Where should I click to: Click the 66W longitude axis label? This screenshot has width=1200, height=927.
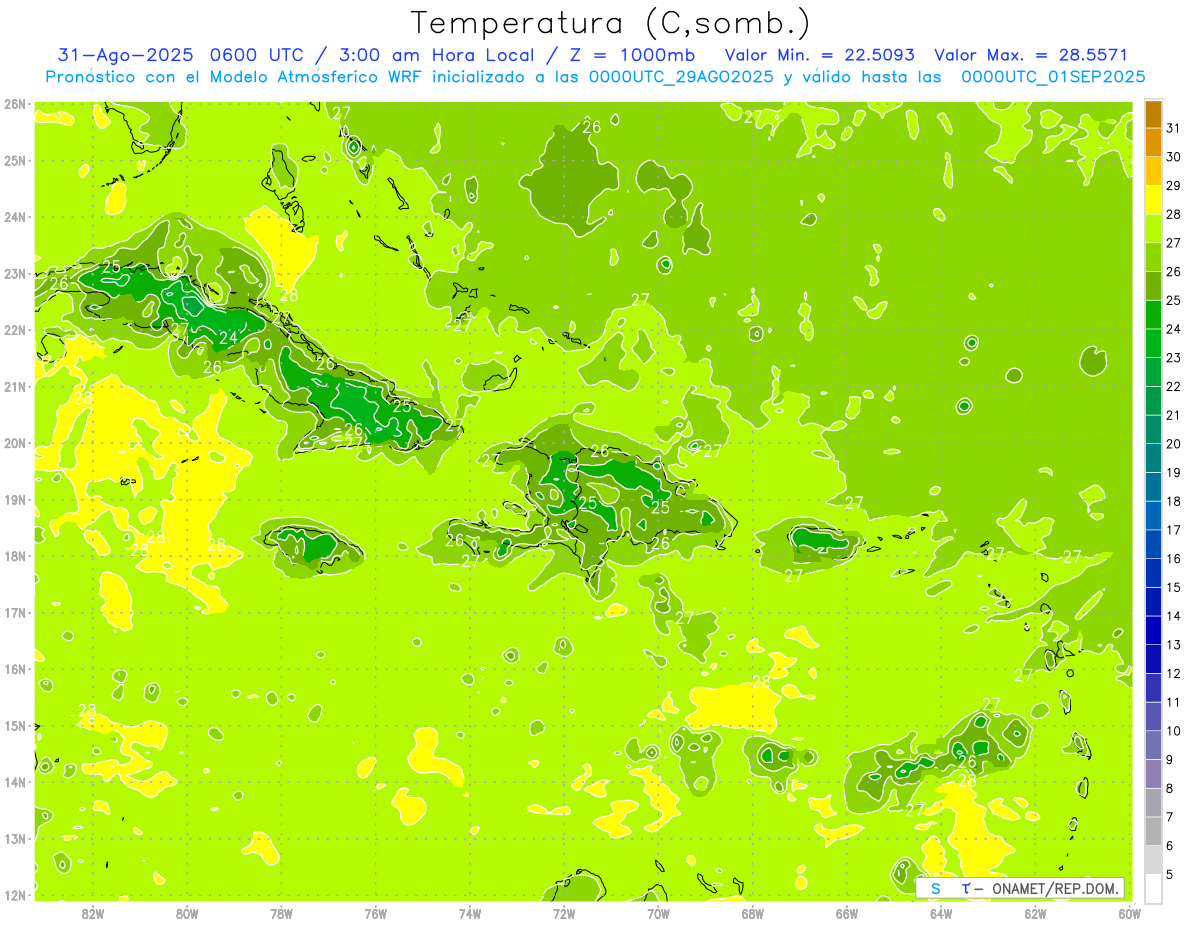(846, 914)
